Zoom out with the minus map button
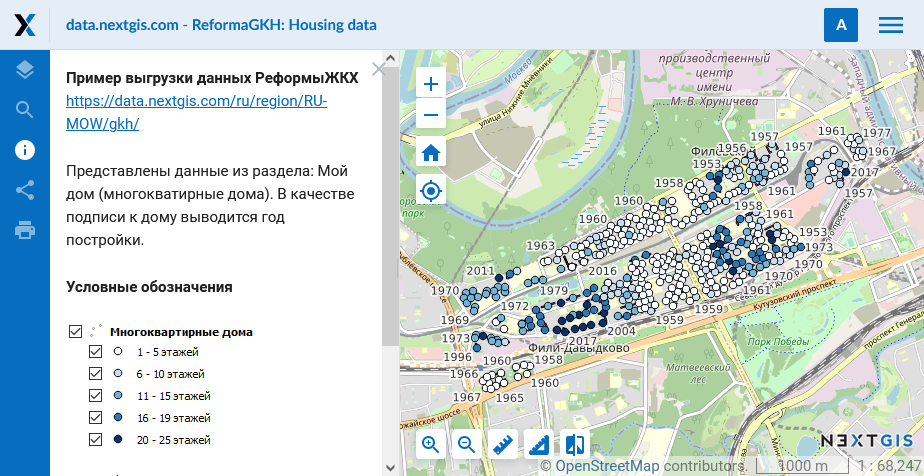Viewport: 924px width, 476px height. [x=431, y=114]
